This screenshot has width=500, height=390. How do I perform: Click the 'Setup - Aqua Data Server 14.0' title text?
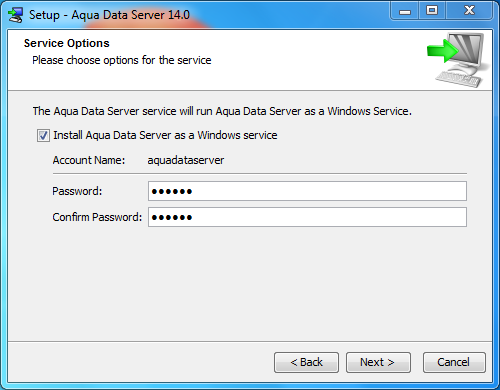click(x=109, y=15)
